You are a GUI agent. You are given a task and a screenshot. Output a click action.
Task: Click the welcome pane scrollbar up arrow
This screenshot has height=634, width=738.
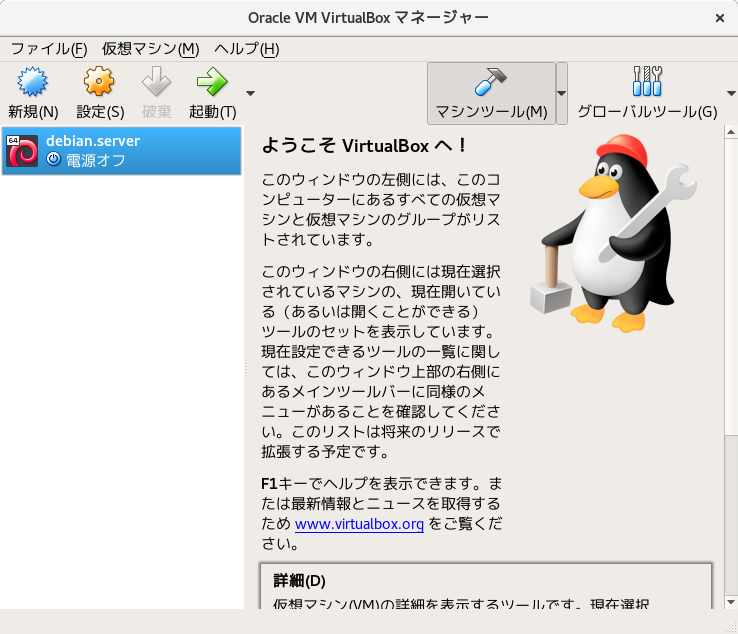pyautogui.click(x=731, y=132)
